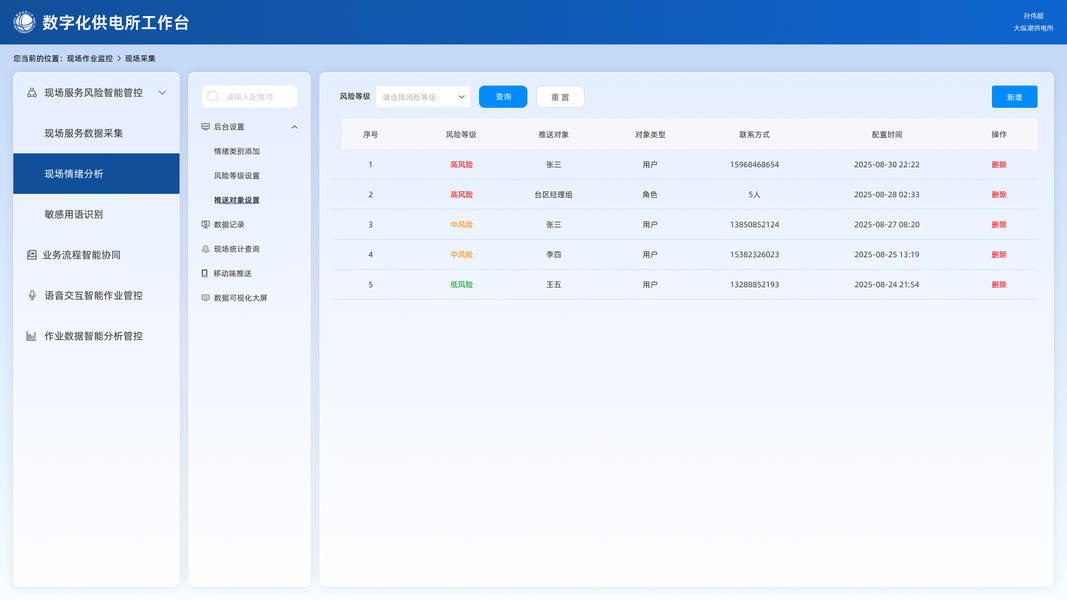The height and width of the screenshot is (600, 1067).
Task: Delete row 1 with phone 15968468654
Action: tap(999, 165)
